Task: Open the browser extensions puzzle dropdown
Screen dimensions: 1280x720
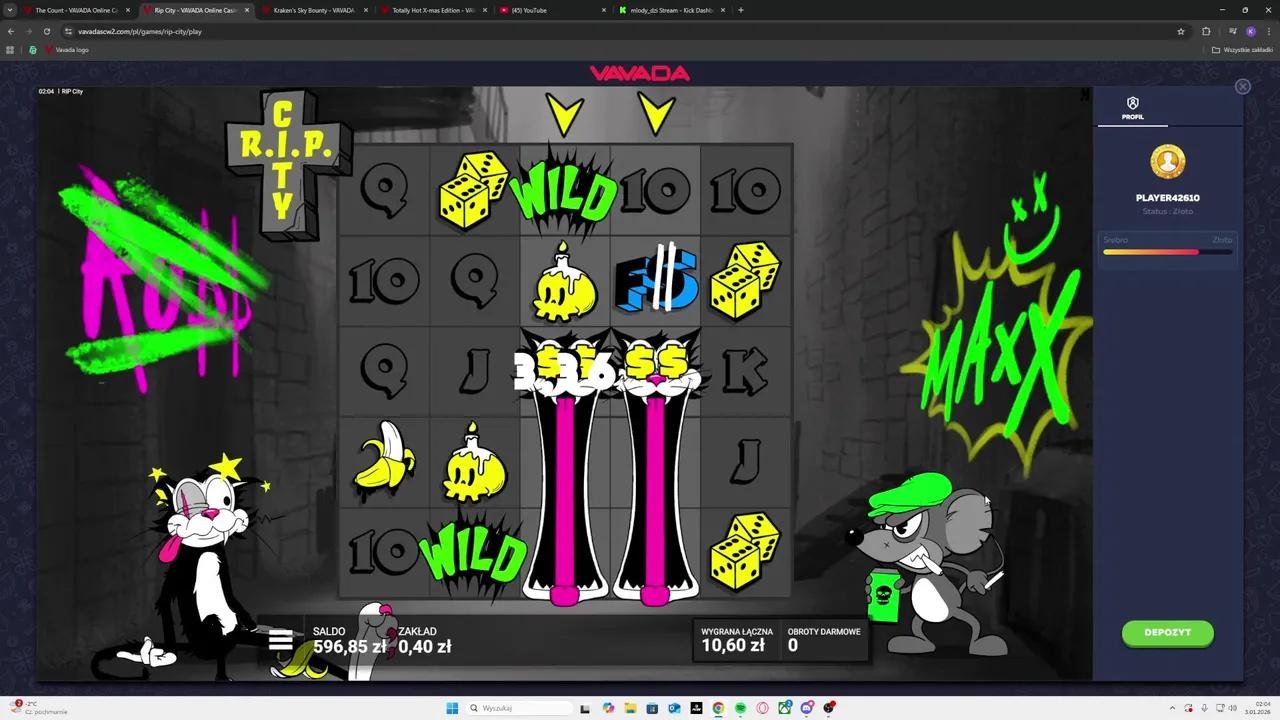Action: pyautogui.click(x=1206, y=31)
